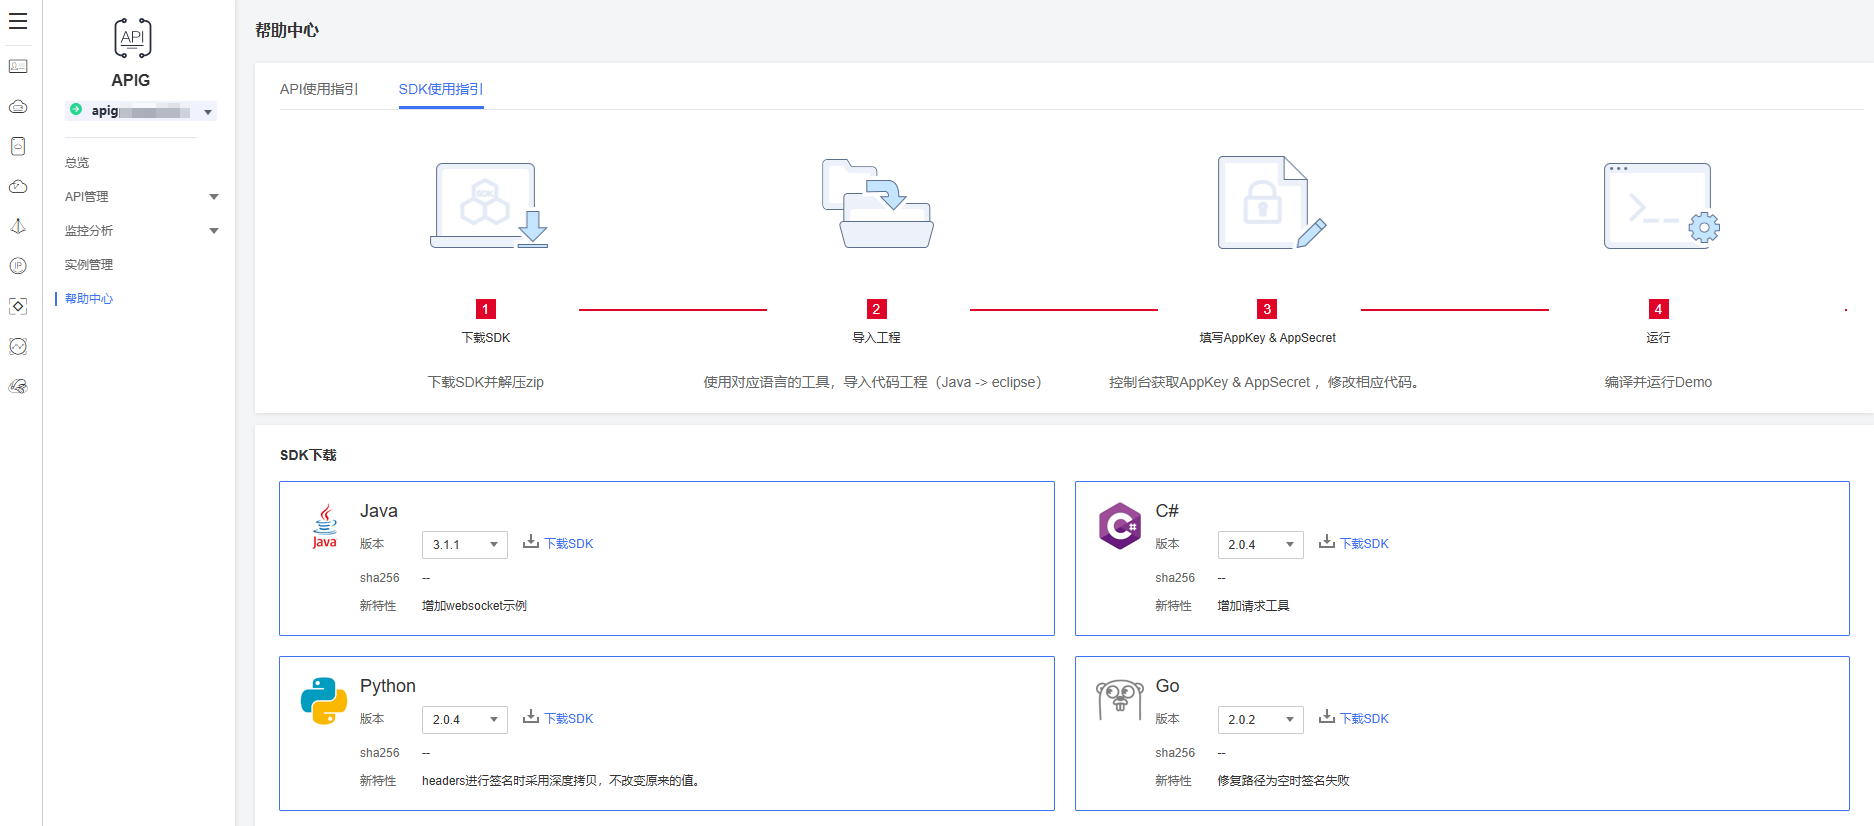This screenshot has width=1874, height=826.
Task: Open the apig instance selector dropdown
Action: click(x=141, y=111)
